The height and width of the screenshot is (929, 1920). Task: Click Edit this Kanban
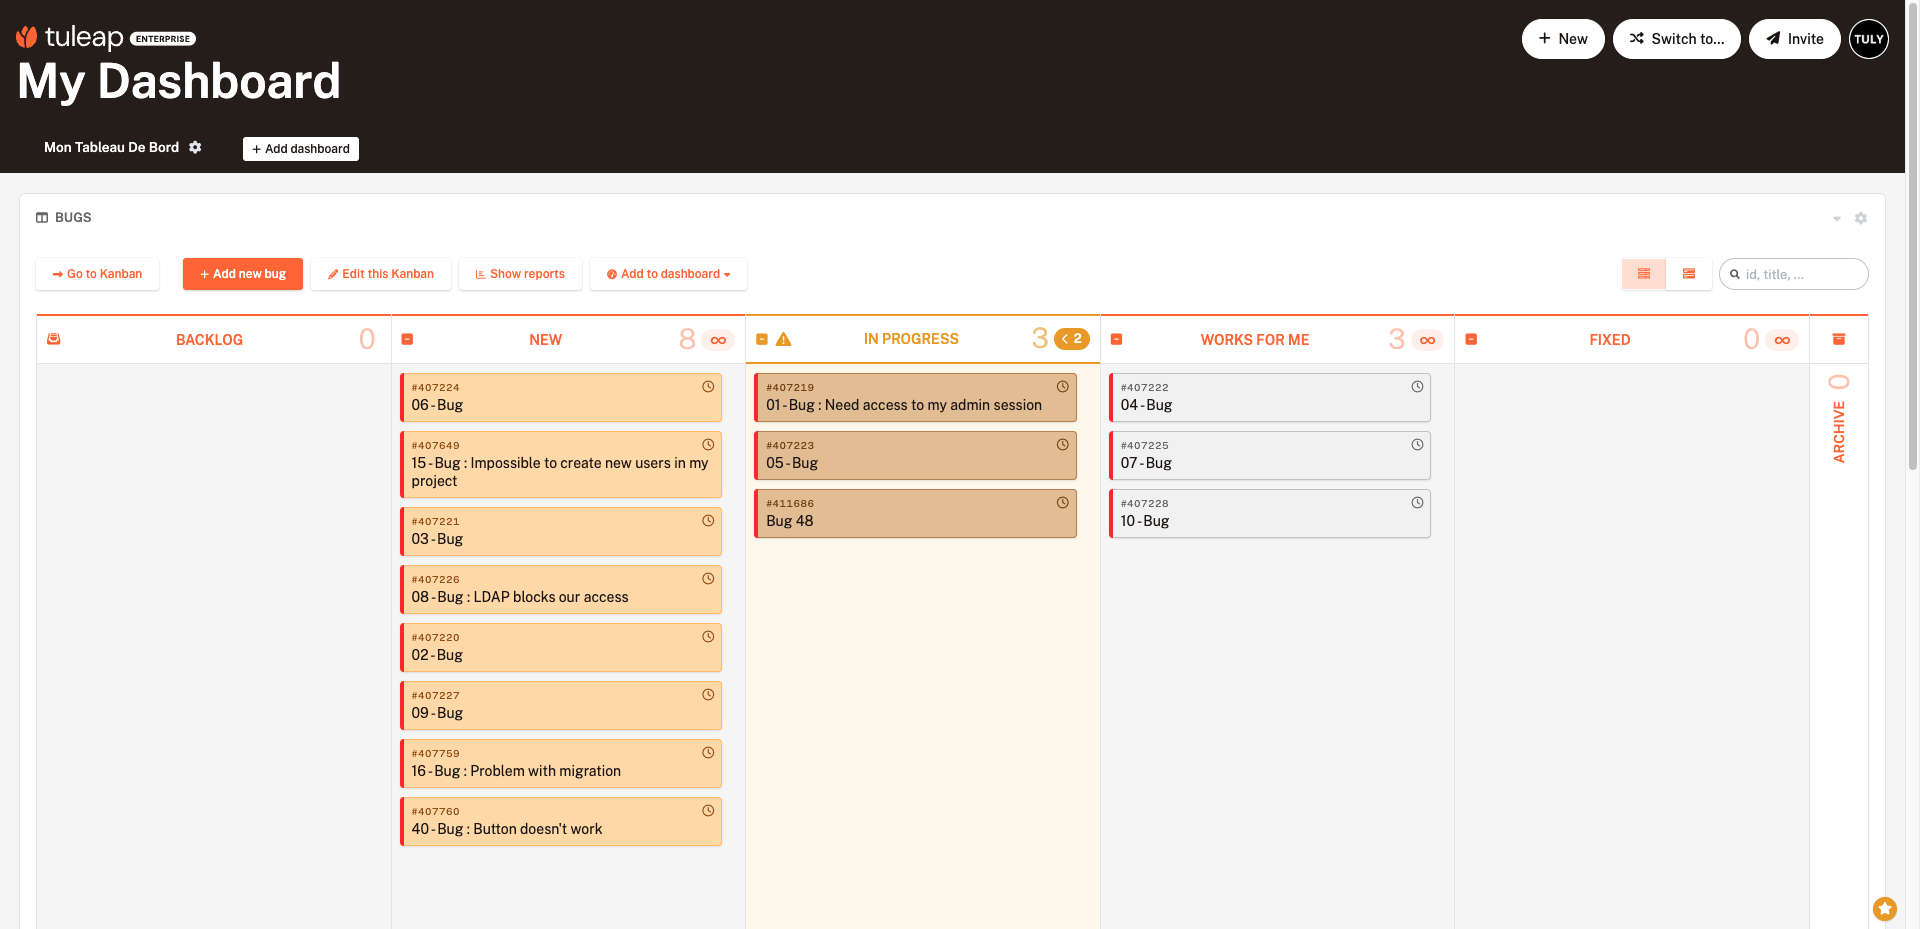click(381, 274)
